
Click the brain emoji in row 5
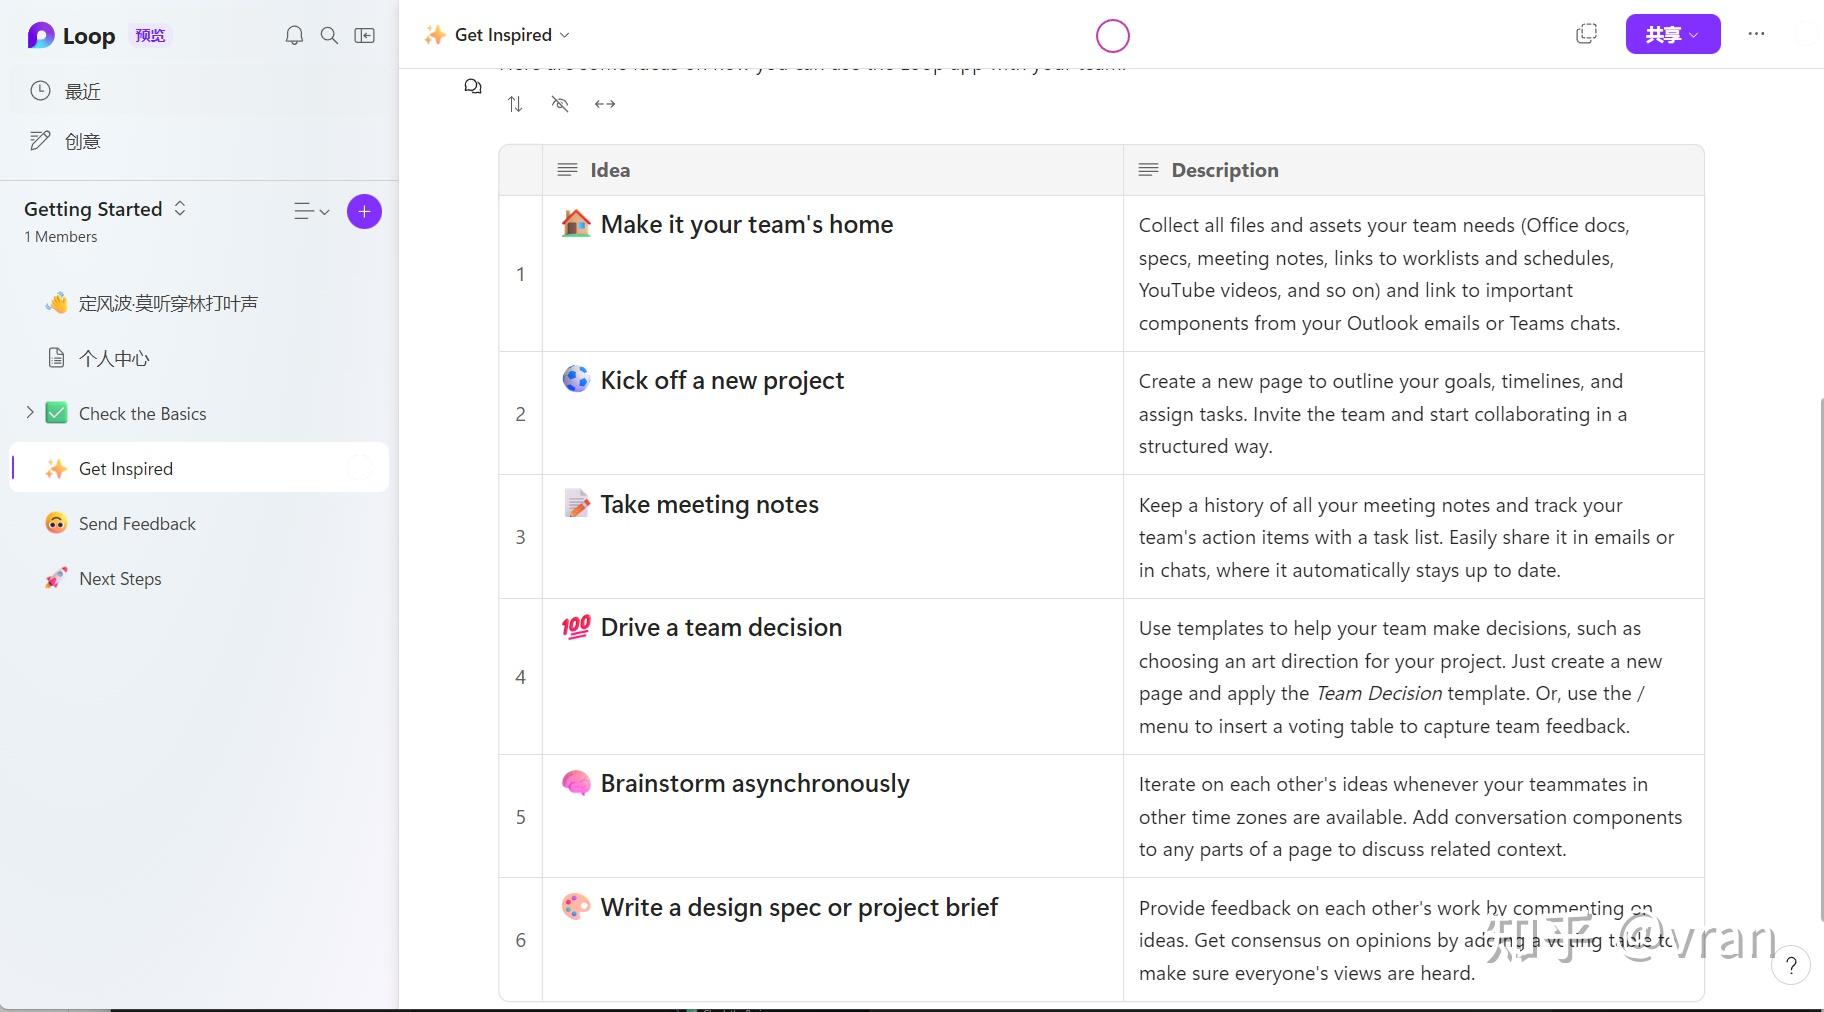(x=576, y=783)
